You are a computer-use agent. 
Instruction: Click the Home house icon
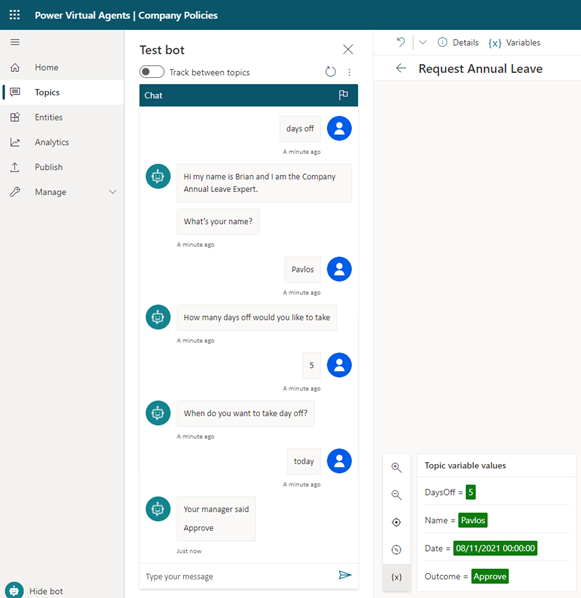(x=15, y=68)
